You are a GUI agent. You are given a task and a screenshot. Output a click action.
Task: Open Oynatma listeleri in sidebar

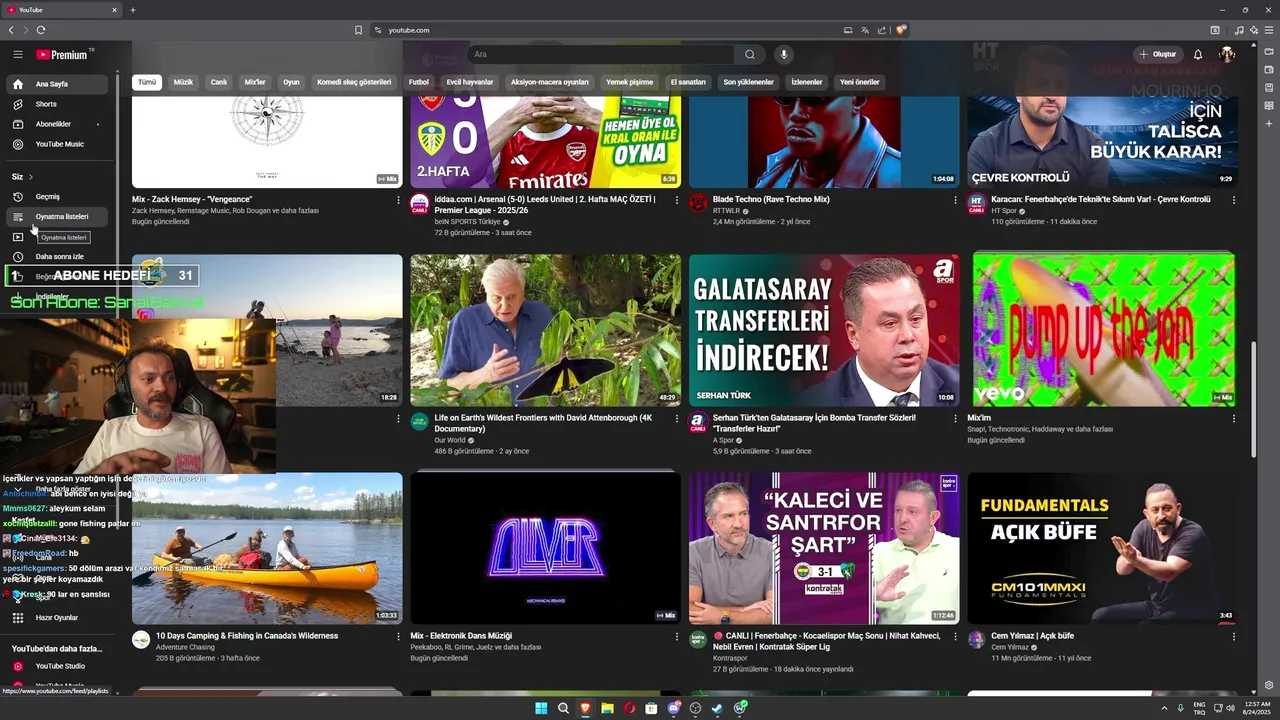tap(56, 217)
